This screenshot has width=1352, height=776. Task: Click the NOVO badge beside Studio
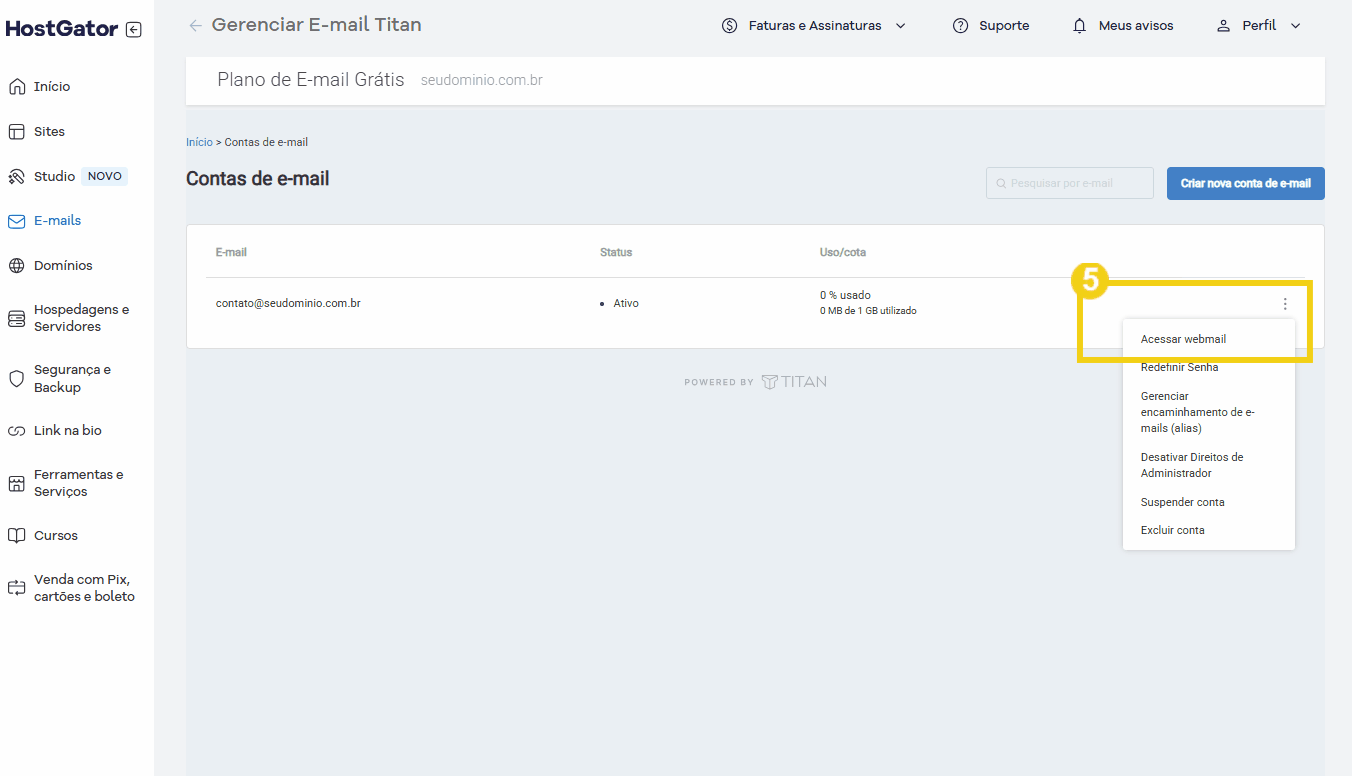click(105, 177)
